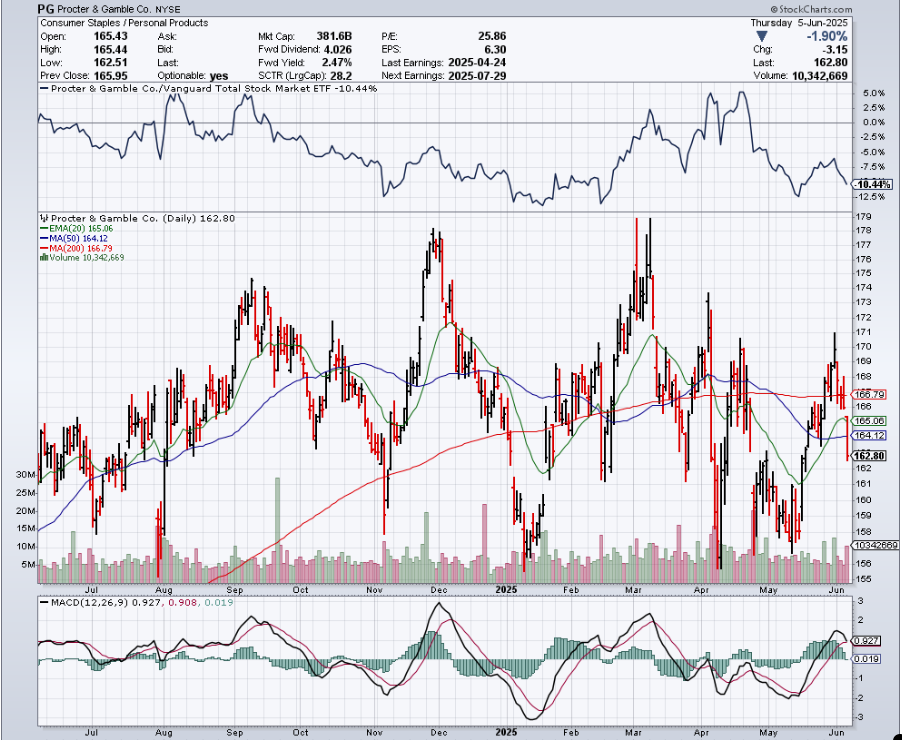This screenshot has height=740, width=902.
Task: Select the High value 165.44
Action: 110,49
